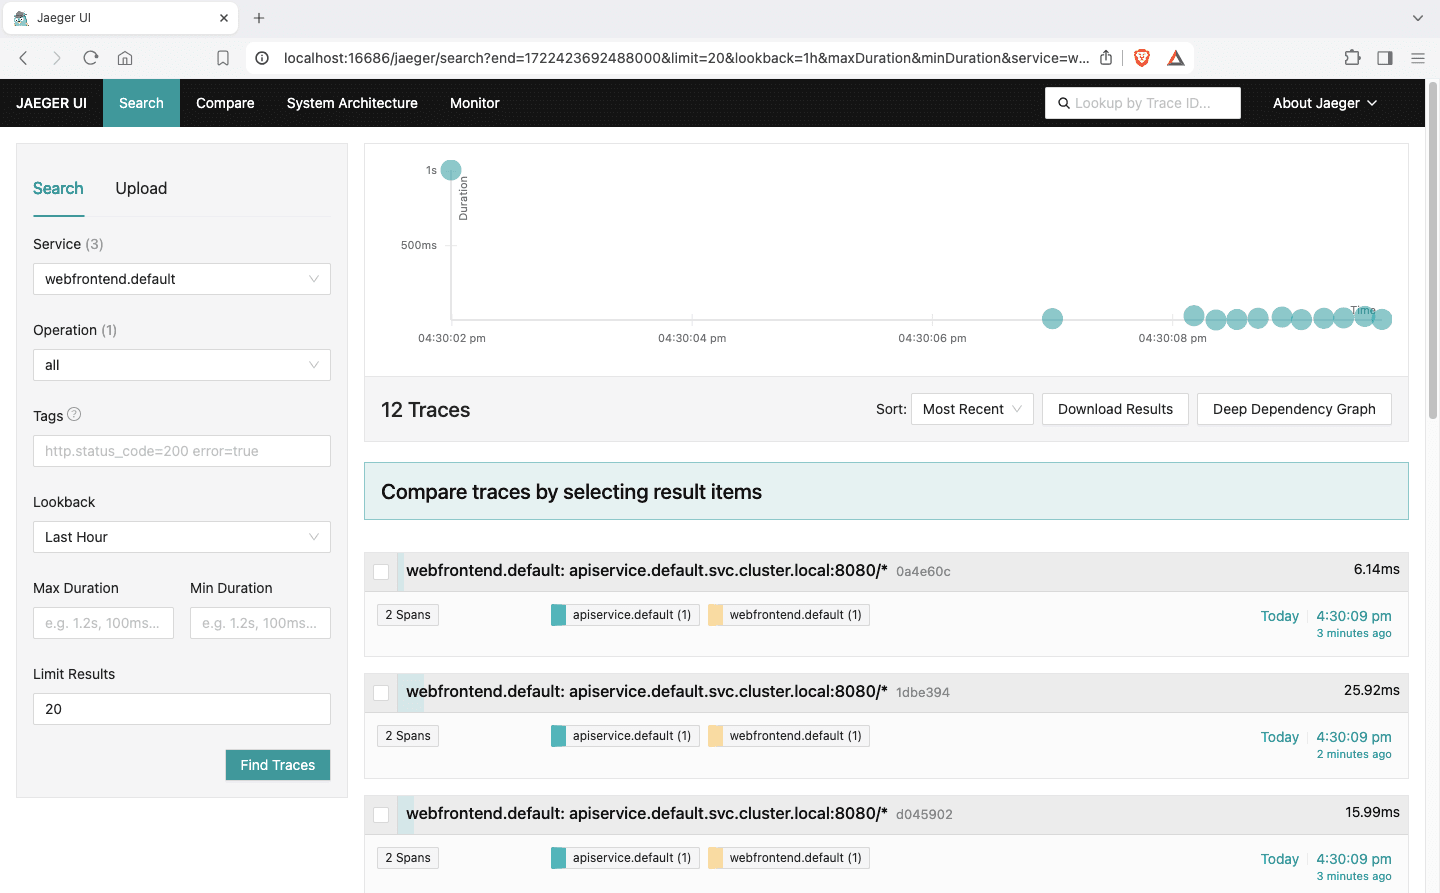The width and height of the screenshot is (1440, 893).
Task: Open the Compare page
Action: click(225, 103)
